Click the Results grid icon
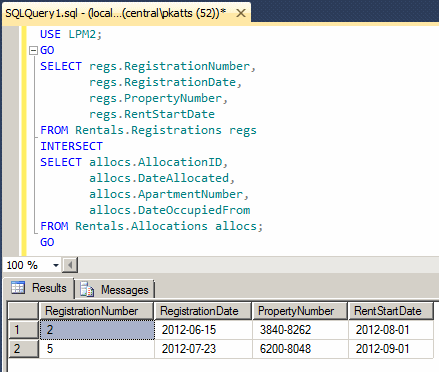Image resolution: width=439 pixels, height=372 pixels. (x=18, y=287)
